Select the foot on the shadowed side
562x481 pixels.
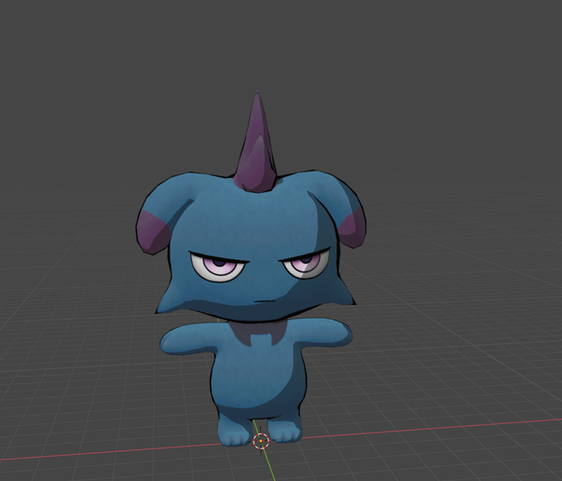[284, 429]
